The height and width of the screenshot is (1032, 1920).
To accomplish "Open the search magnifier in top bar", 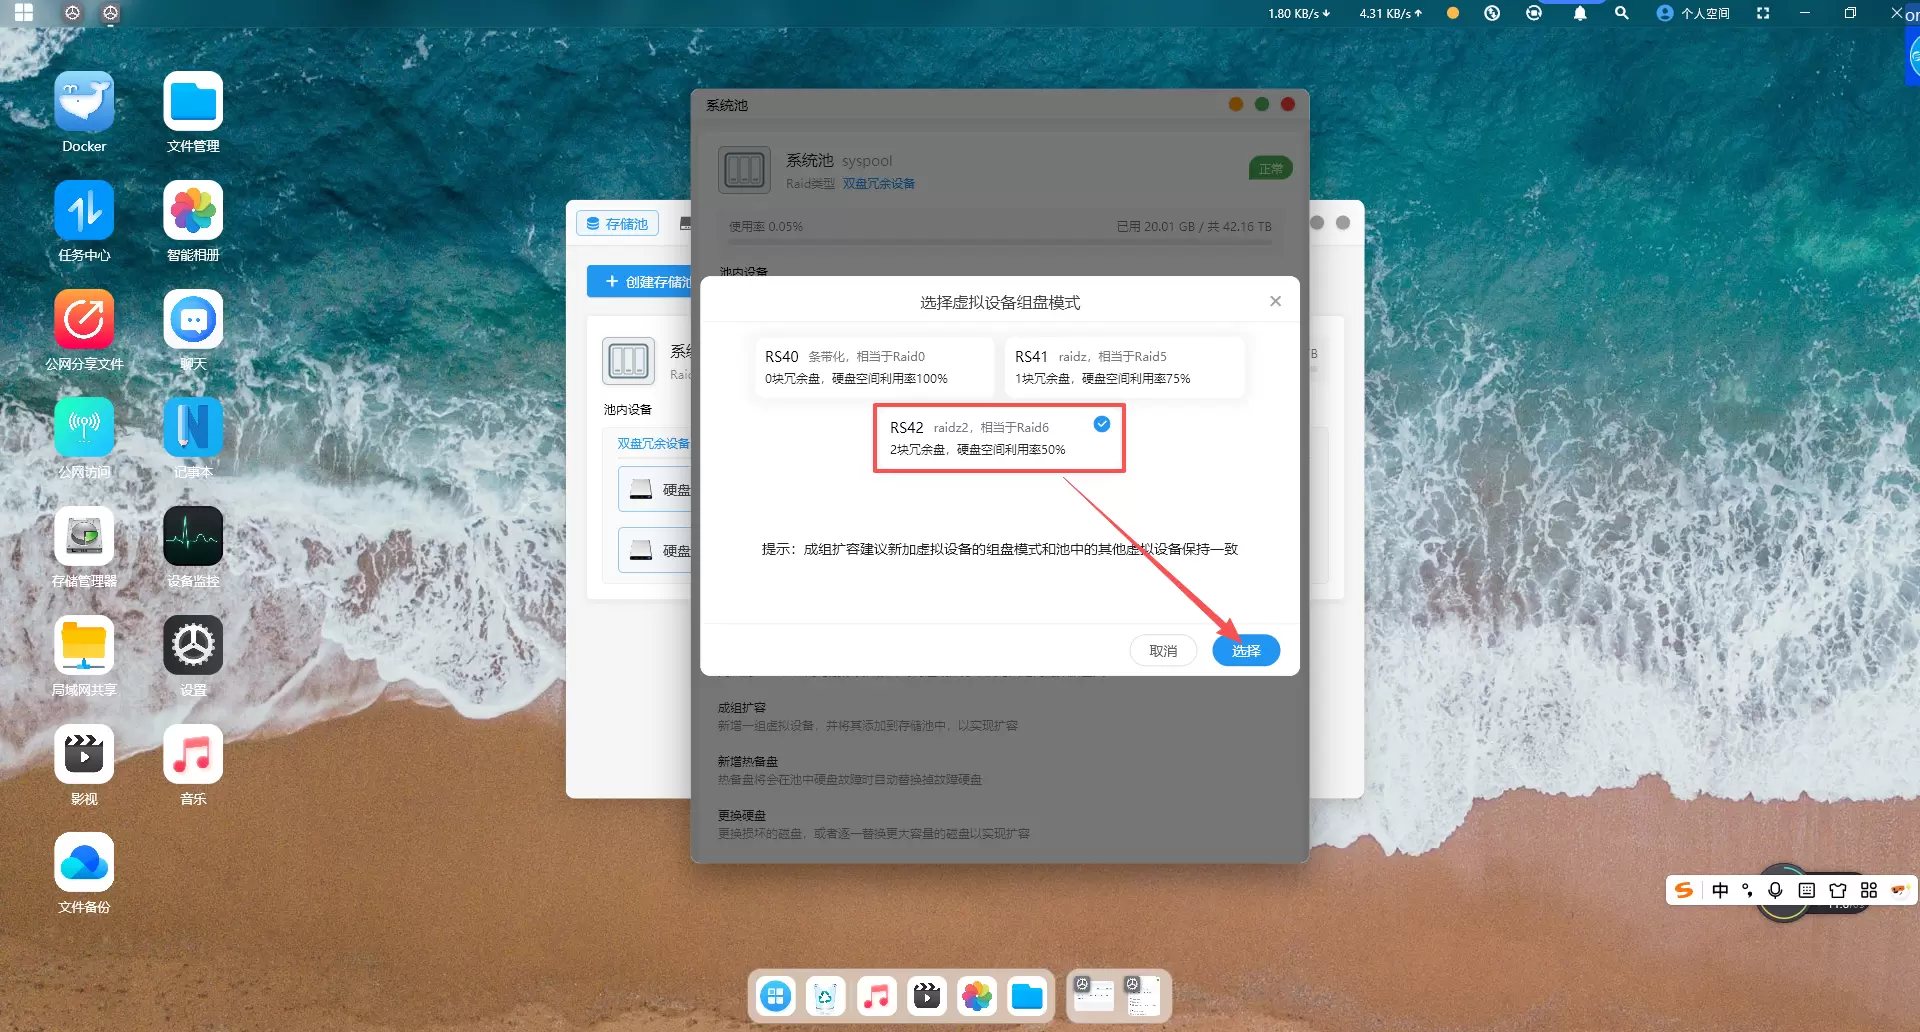I will coord(1621,13).
